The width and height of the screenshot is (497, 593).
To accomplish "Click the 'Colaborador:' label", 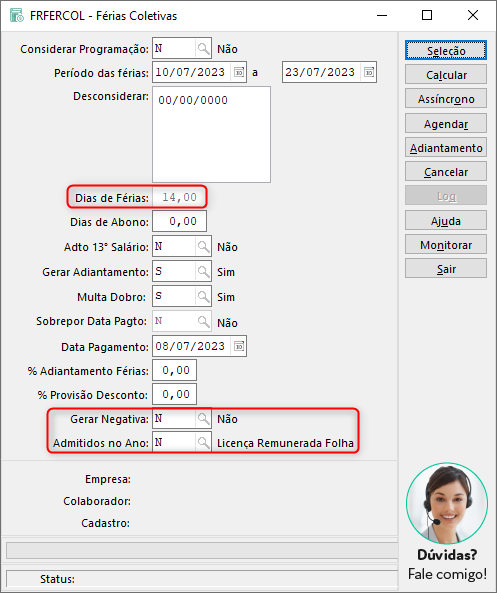I will 97,501.
